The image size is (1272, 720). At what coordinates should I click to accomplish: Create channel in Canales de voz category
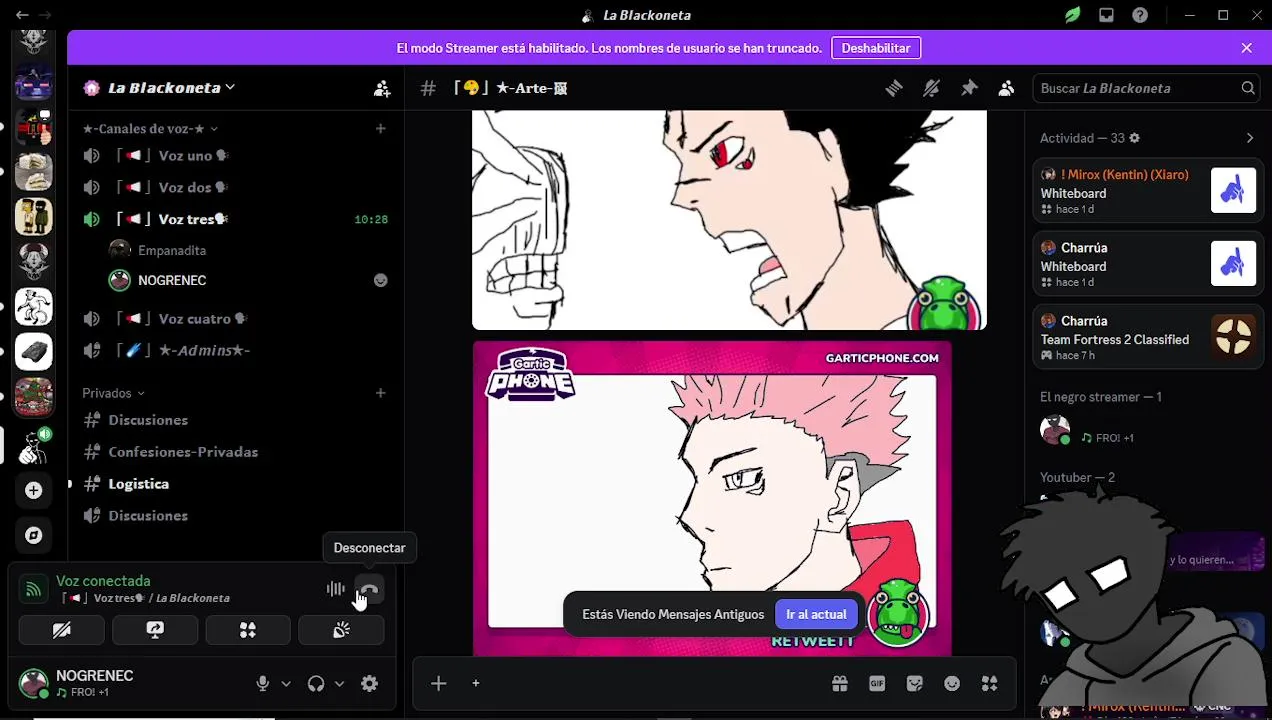coord(380,129)
